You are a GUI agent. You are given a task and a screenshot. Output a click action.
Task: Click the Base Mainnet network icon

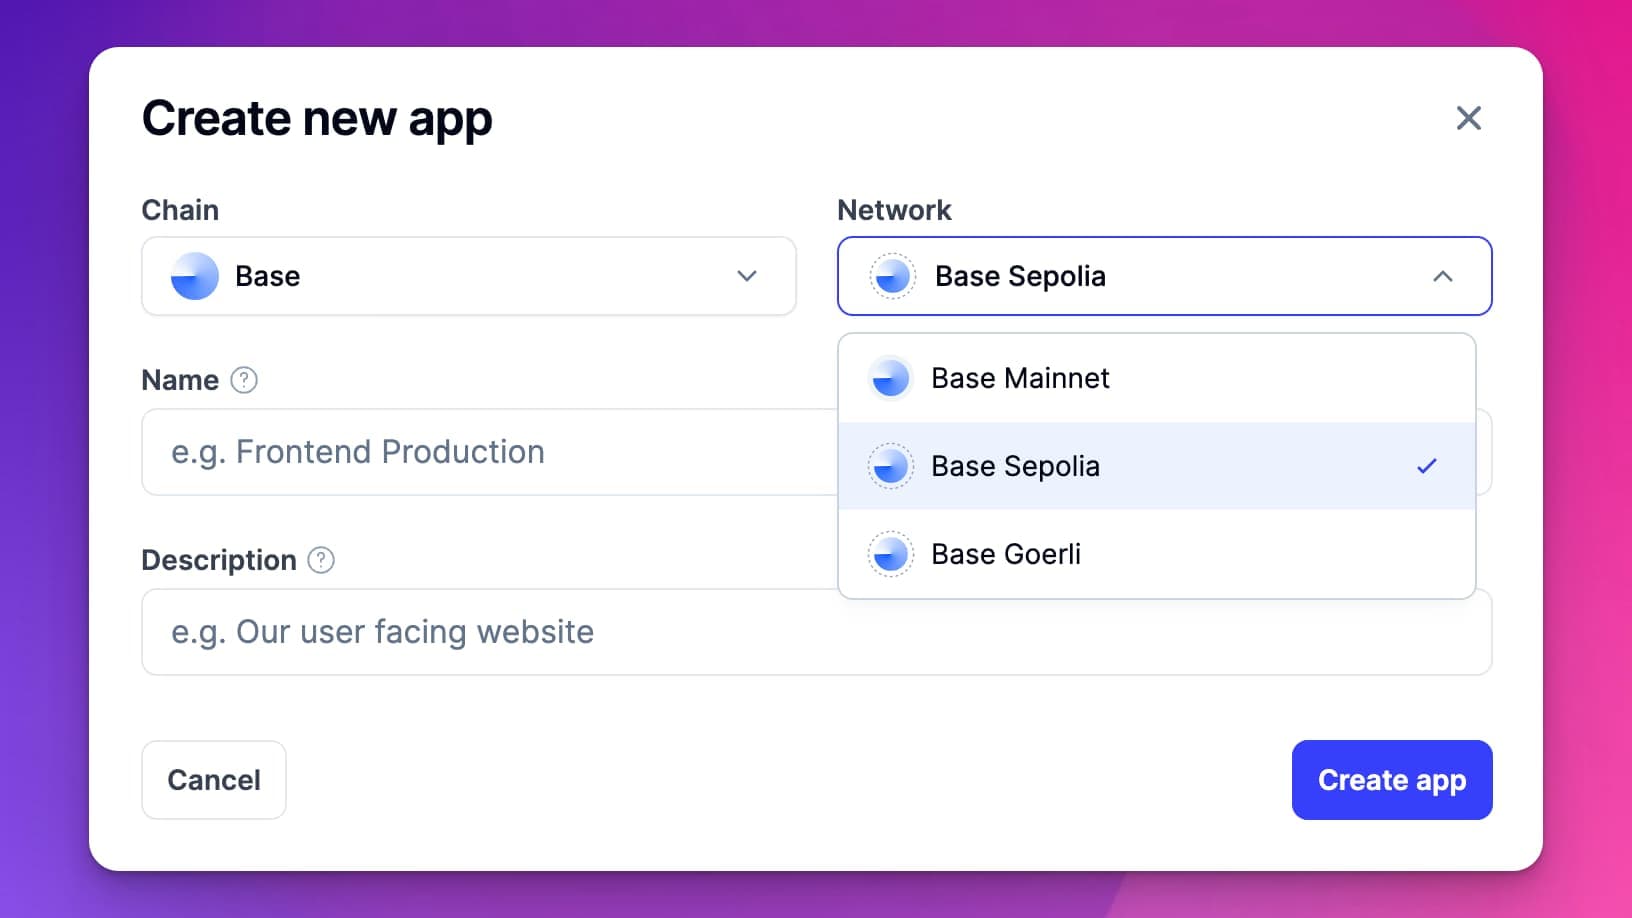coord(890,377)
